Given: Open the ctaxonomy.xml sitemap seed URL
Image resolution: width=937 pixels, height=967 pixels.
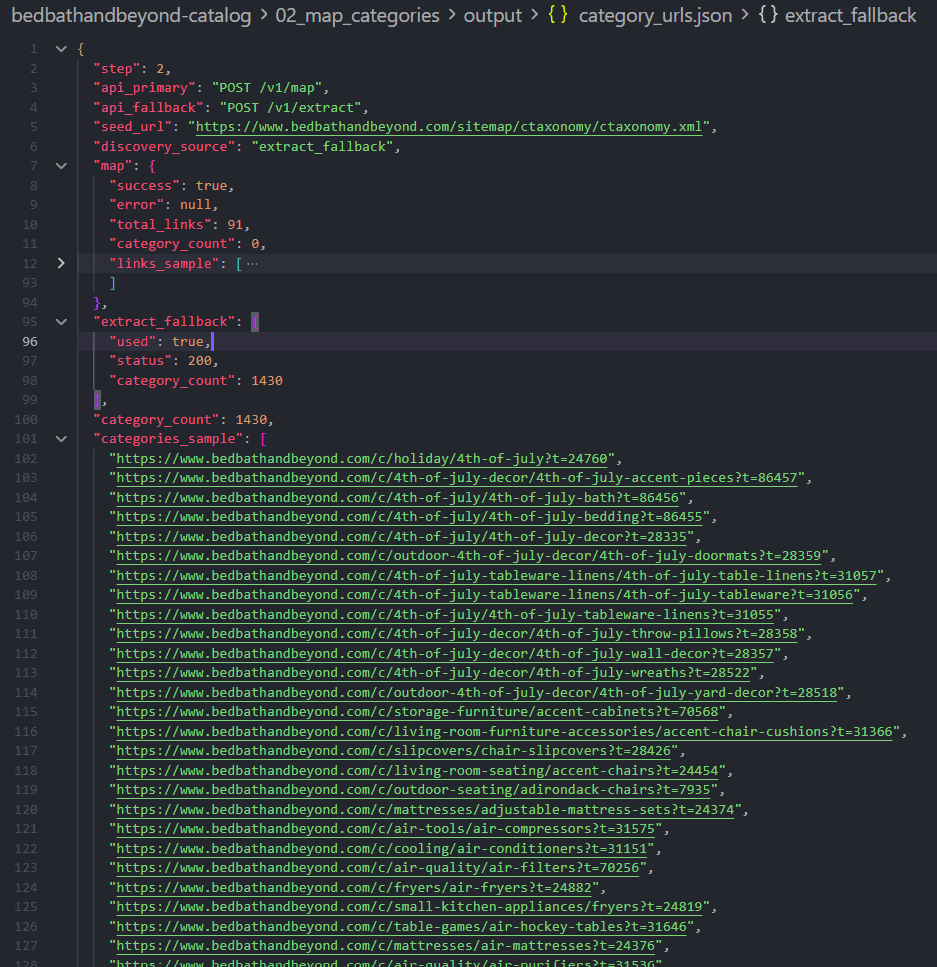Looking at the screenshot, I should click(448, 127).
